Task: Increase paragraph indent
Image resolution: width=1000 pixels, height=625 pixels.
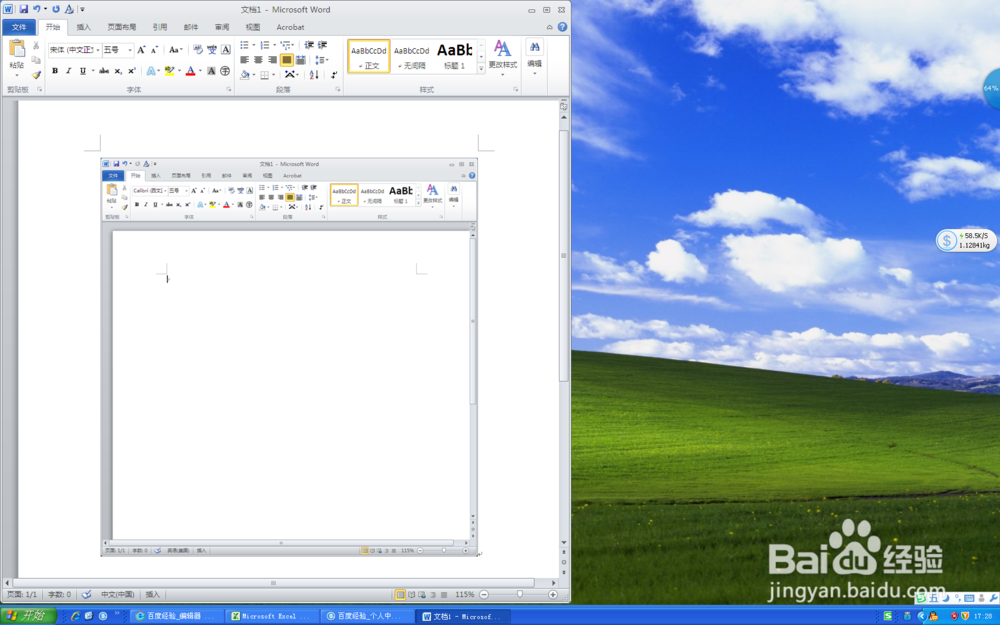Action: pyautogui.click(x=323, y=45)
